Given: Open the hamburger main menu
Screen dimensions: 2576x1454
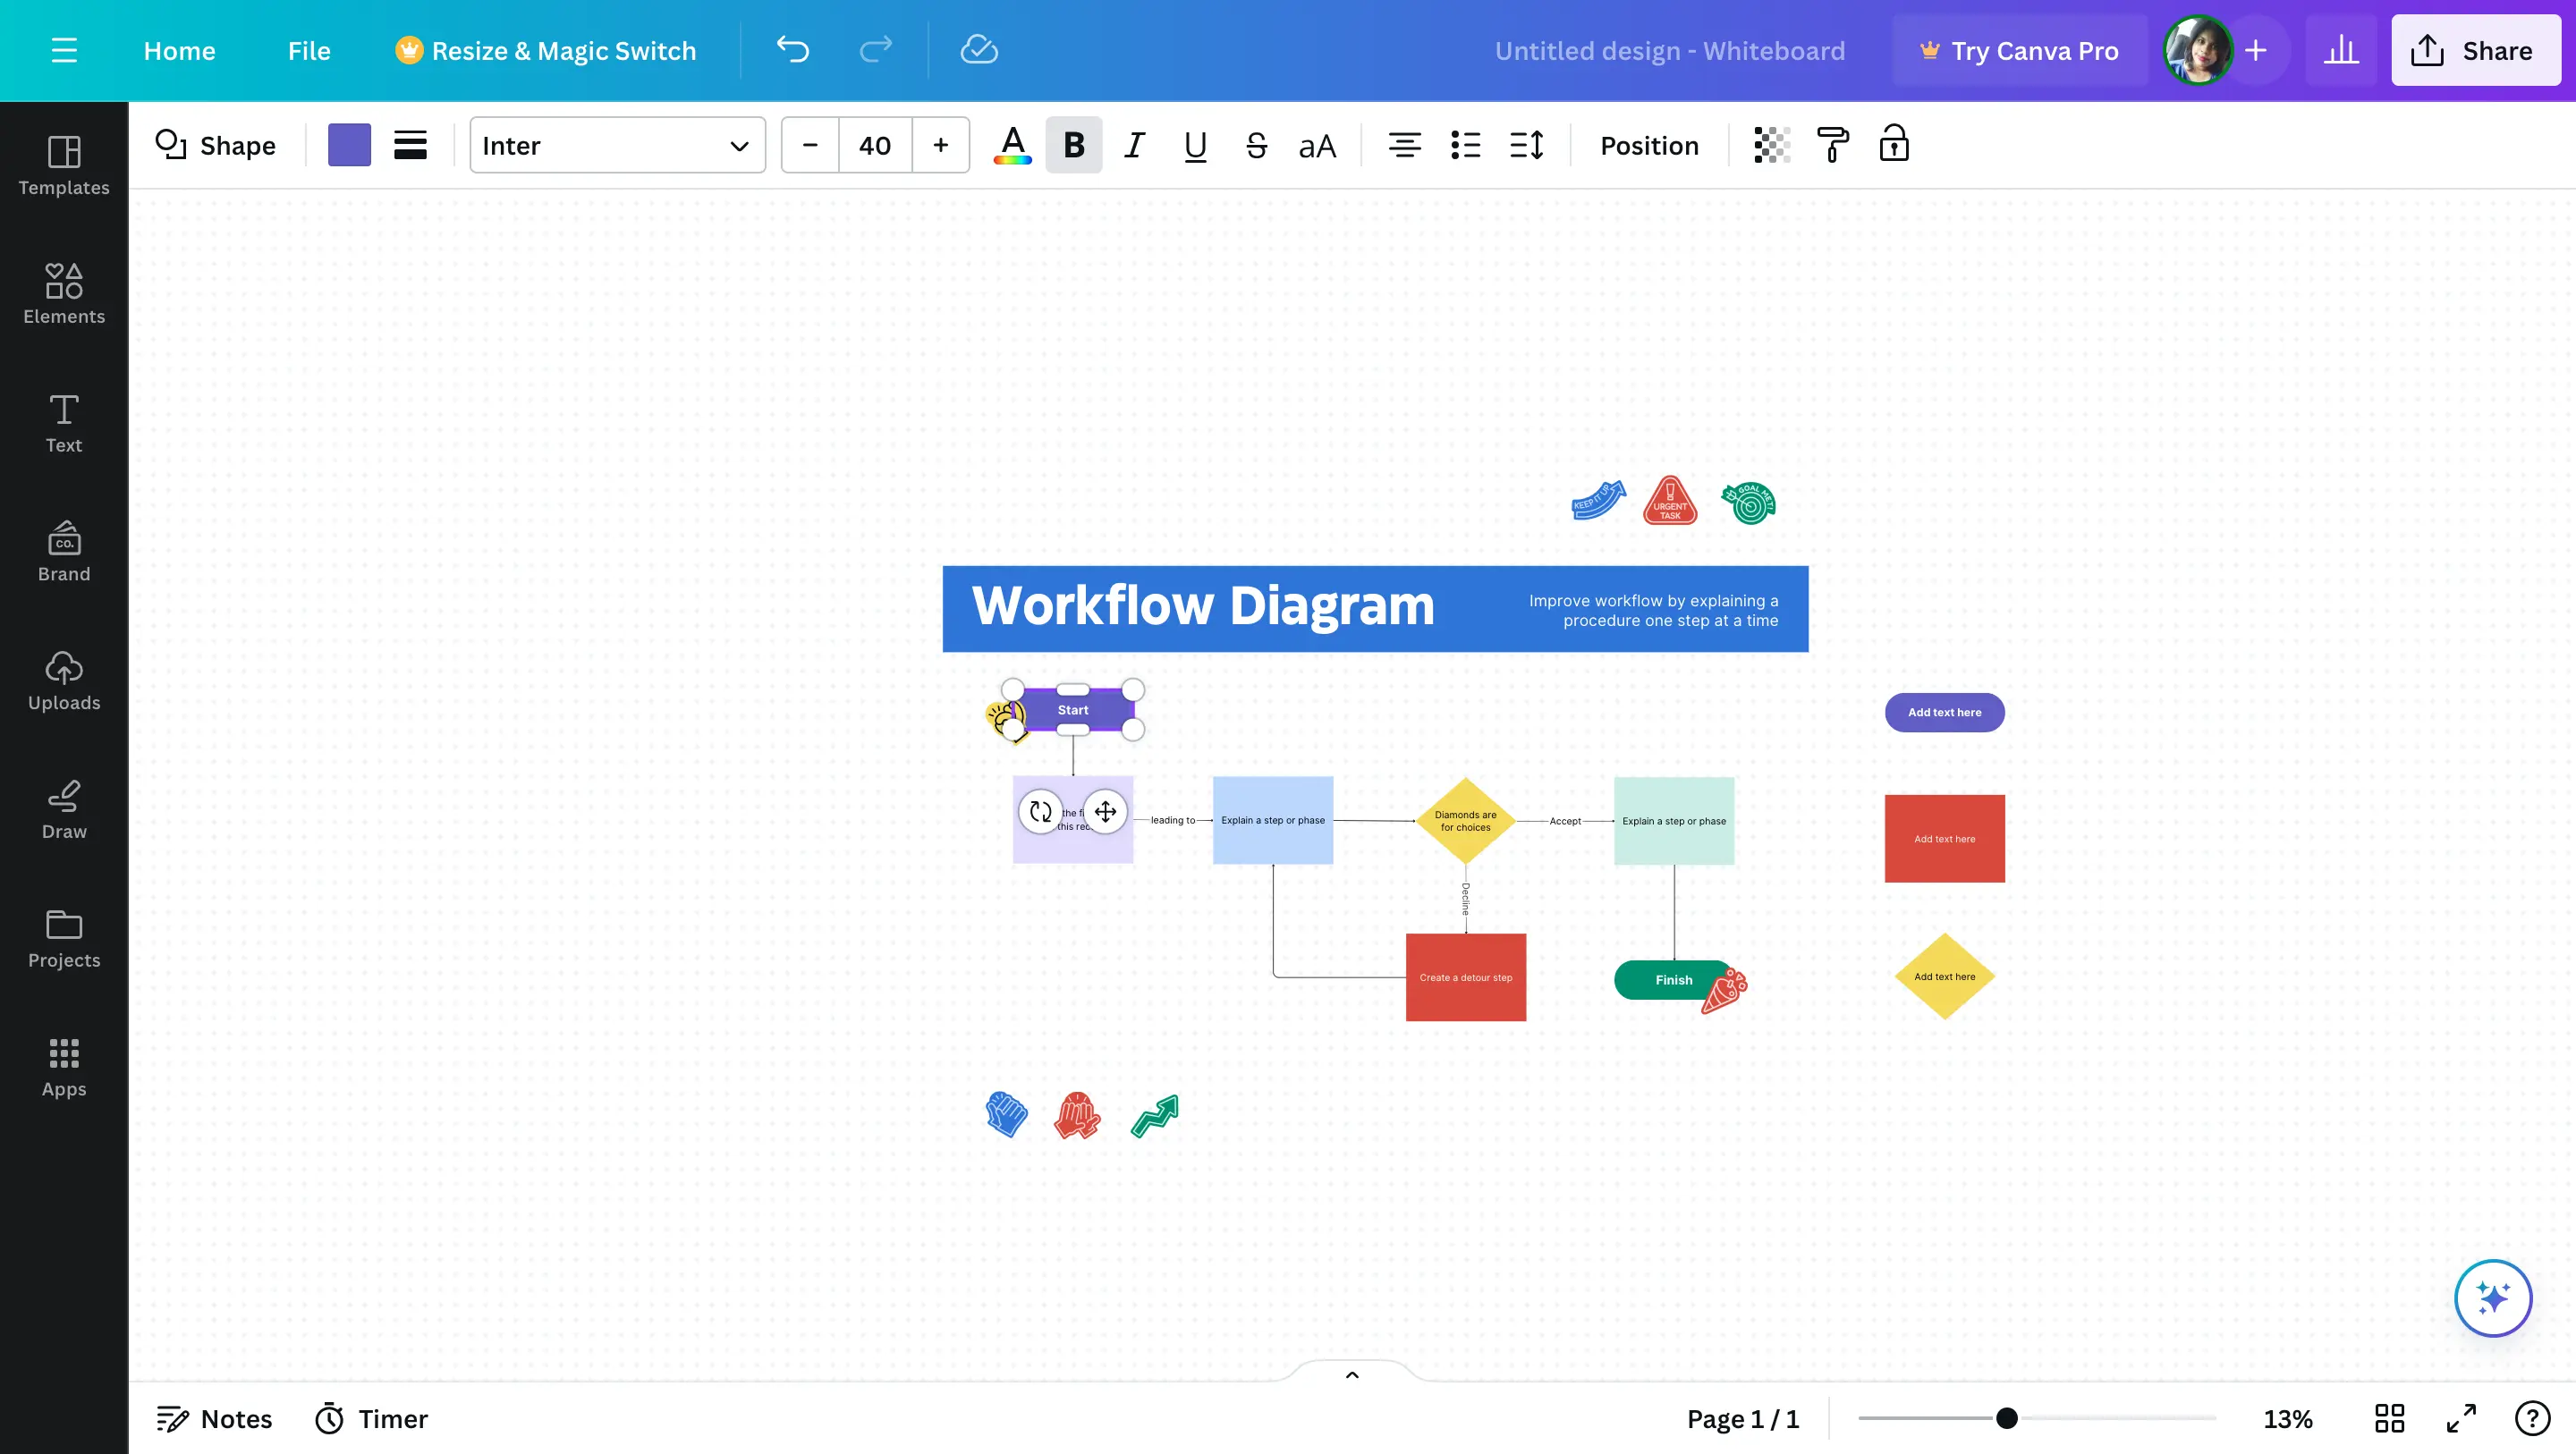Looking at the screenshot, I should 64,50.
